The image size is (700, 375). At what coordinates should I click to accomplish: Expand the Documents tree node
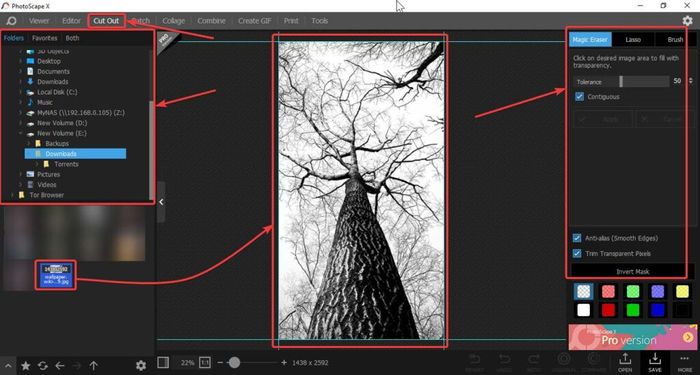point(20,71)
